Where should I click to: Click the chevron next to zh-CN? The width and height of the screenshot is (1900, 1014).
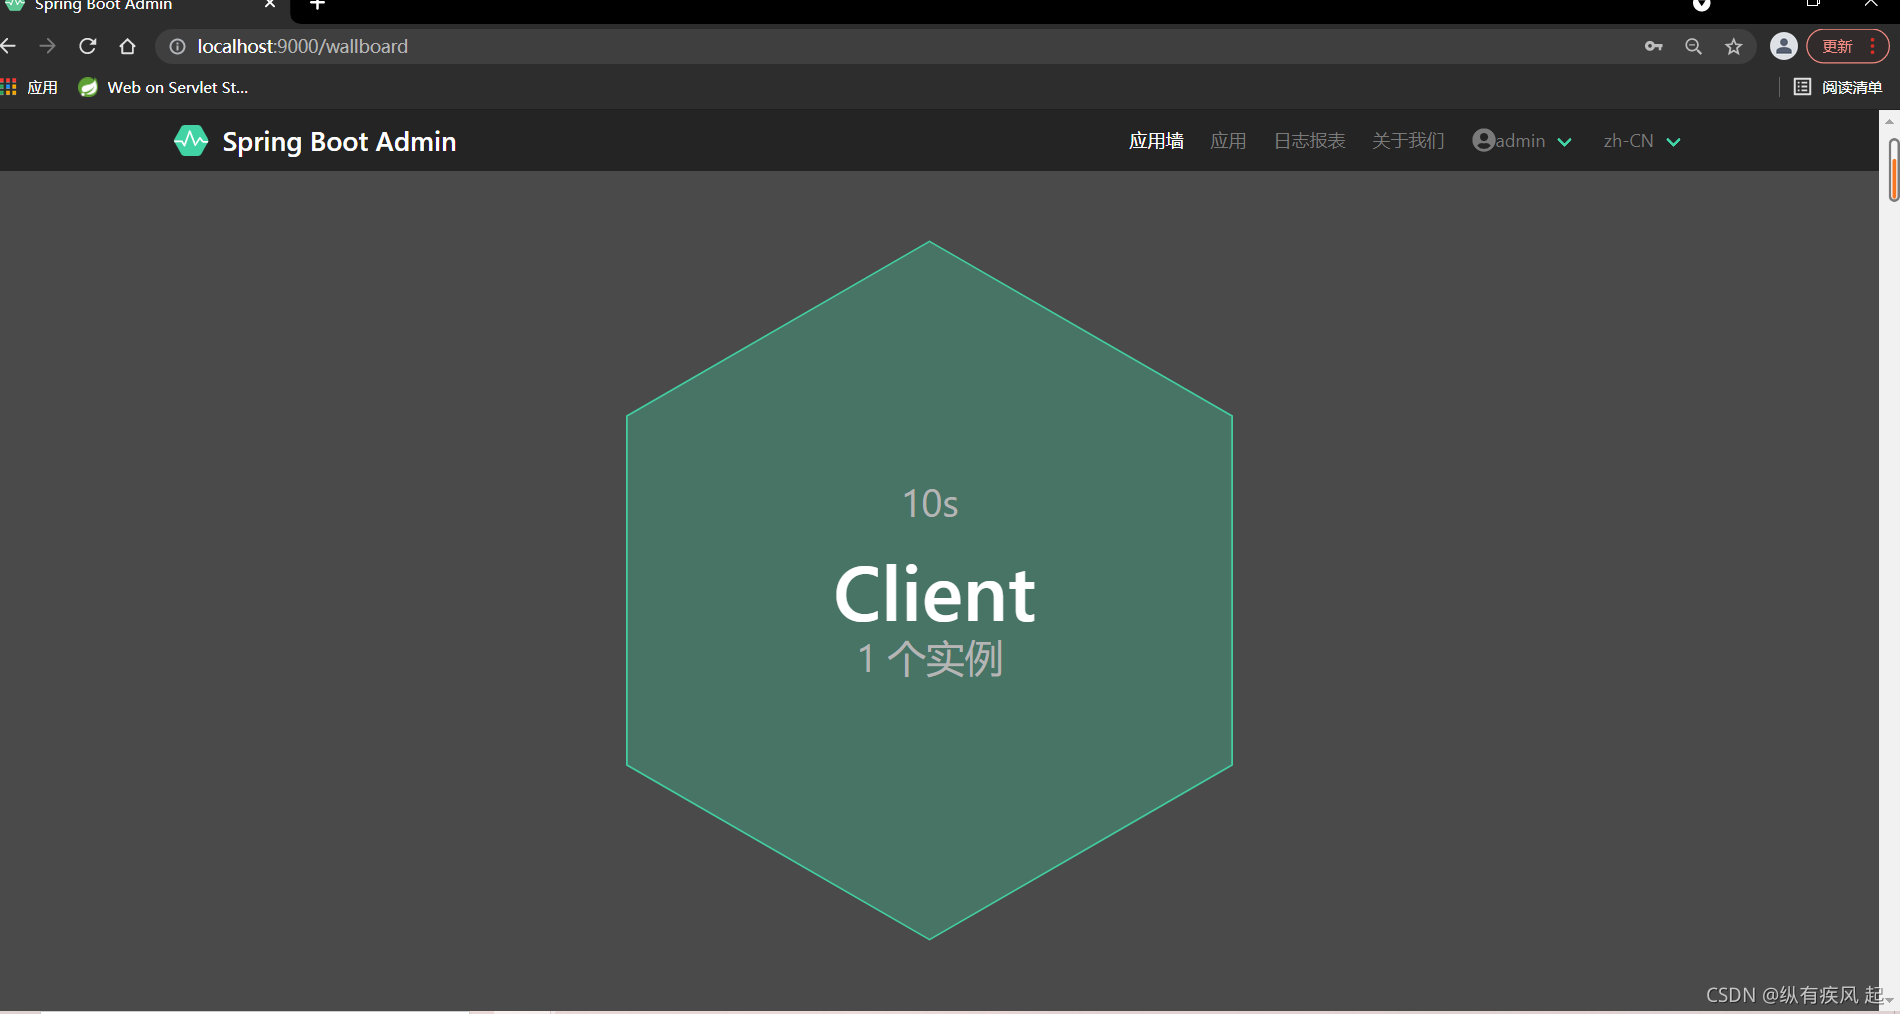click(x=1673, y=142)
